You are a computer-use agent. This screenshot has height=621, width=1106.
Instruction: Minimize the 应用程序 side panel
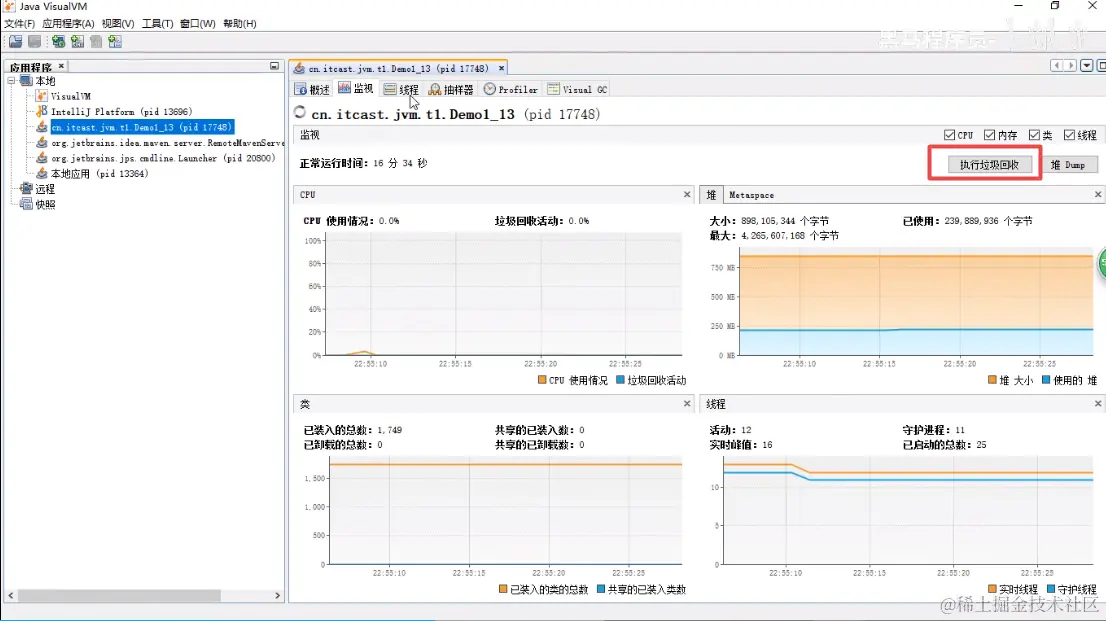274,66
